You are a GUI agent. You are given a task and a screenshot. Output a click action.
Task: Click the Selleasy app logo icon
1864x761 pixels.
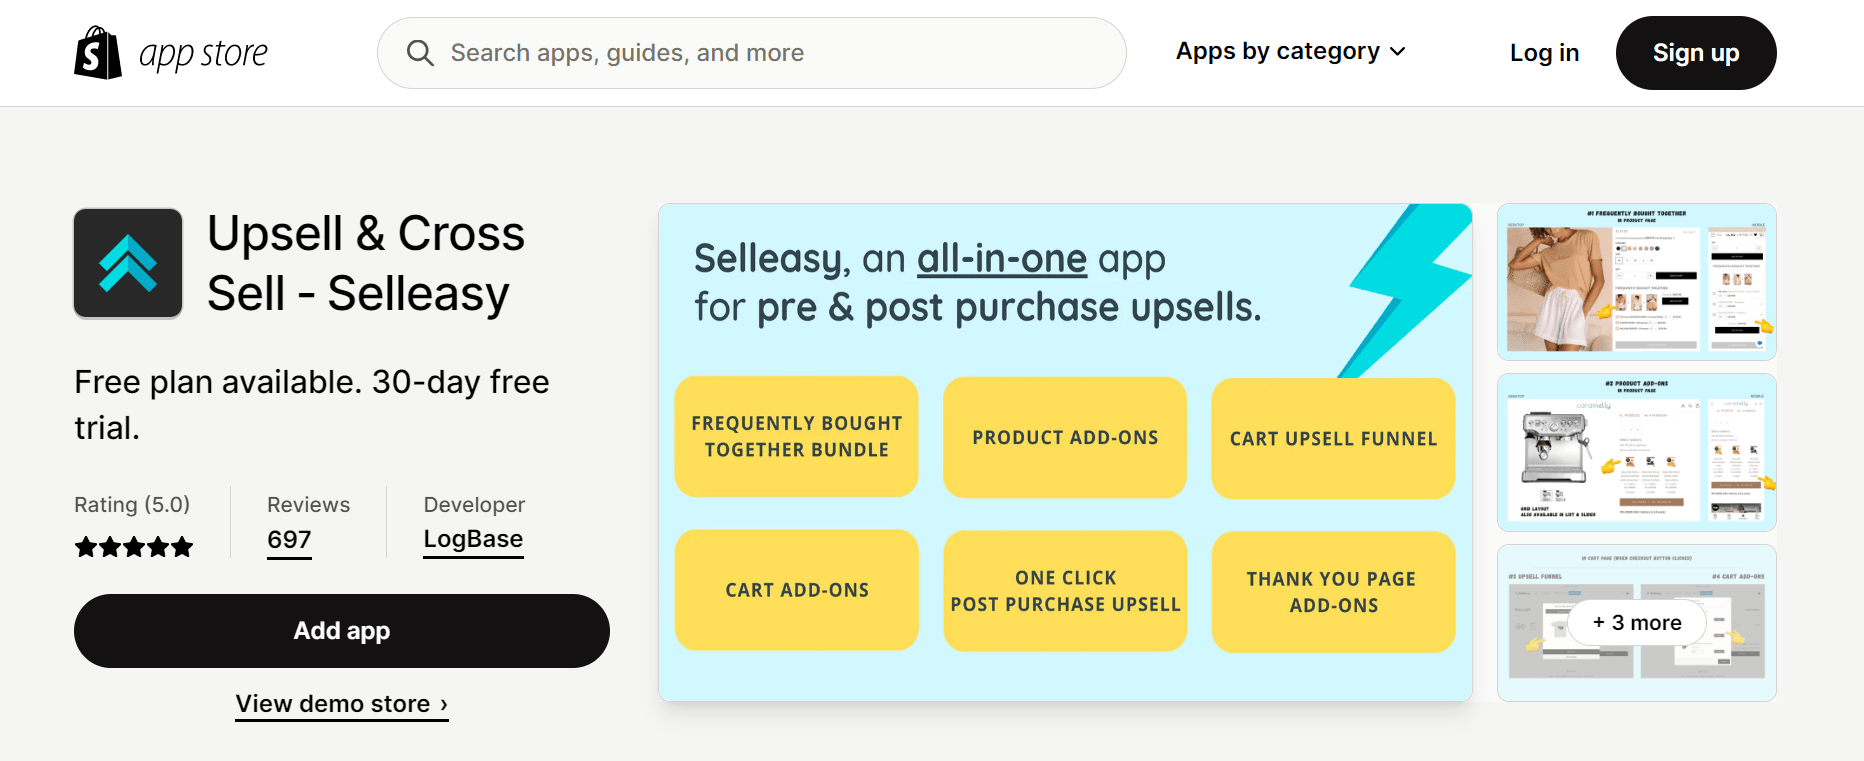click(x=128, y=263)
